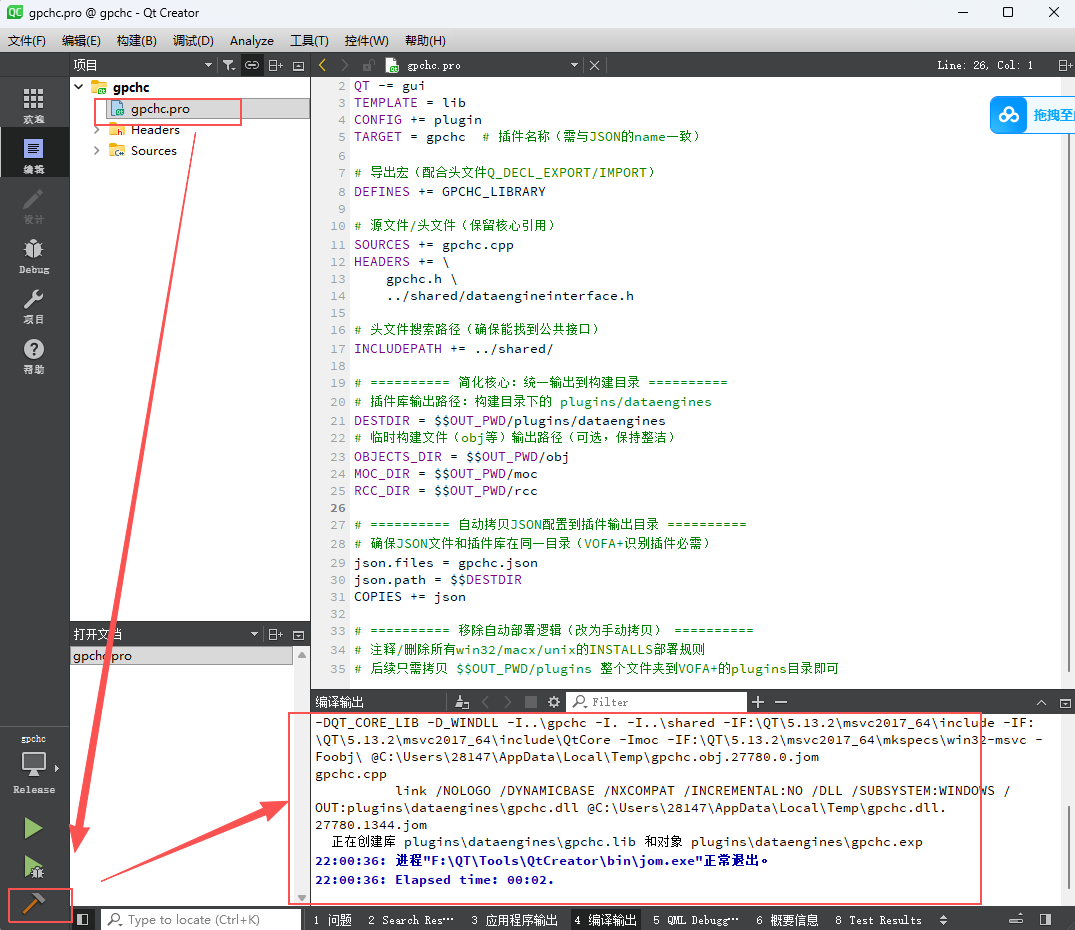
Task: Open the 工具(T) menu
Action: click(309, 40)
